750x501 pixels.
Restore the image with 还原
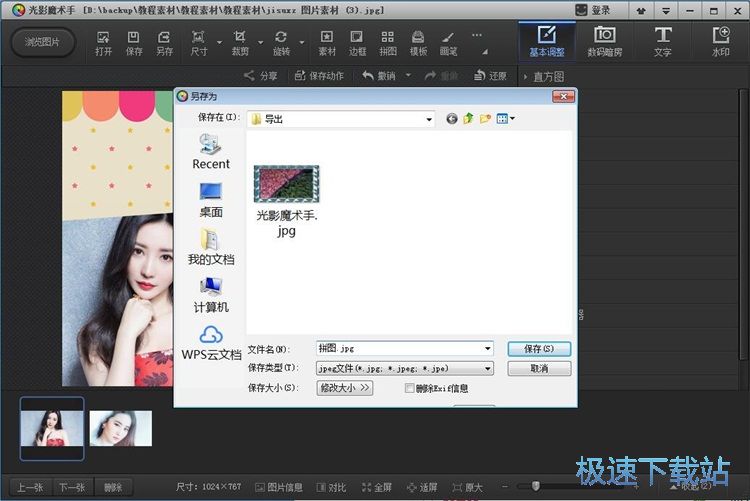pyautogui.click(x=490, y=76)
